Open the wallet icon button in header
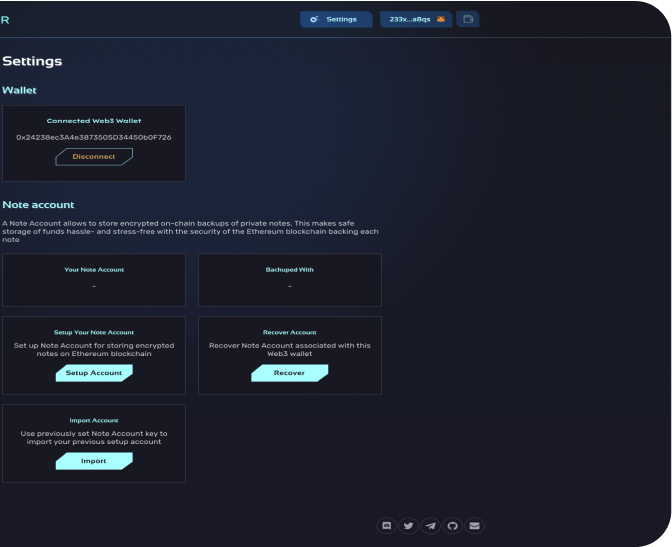672x547 pixels. [x=468, y=19]
